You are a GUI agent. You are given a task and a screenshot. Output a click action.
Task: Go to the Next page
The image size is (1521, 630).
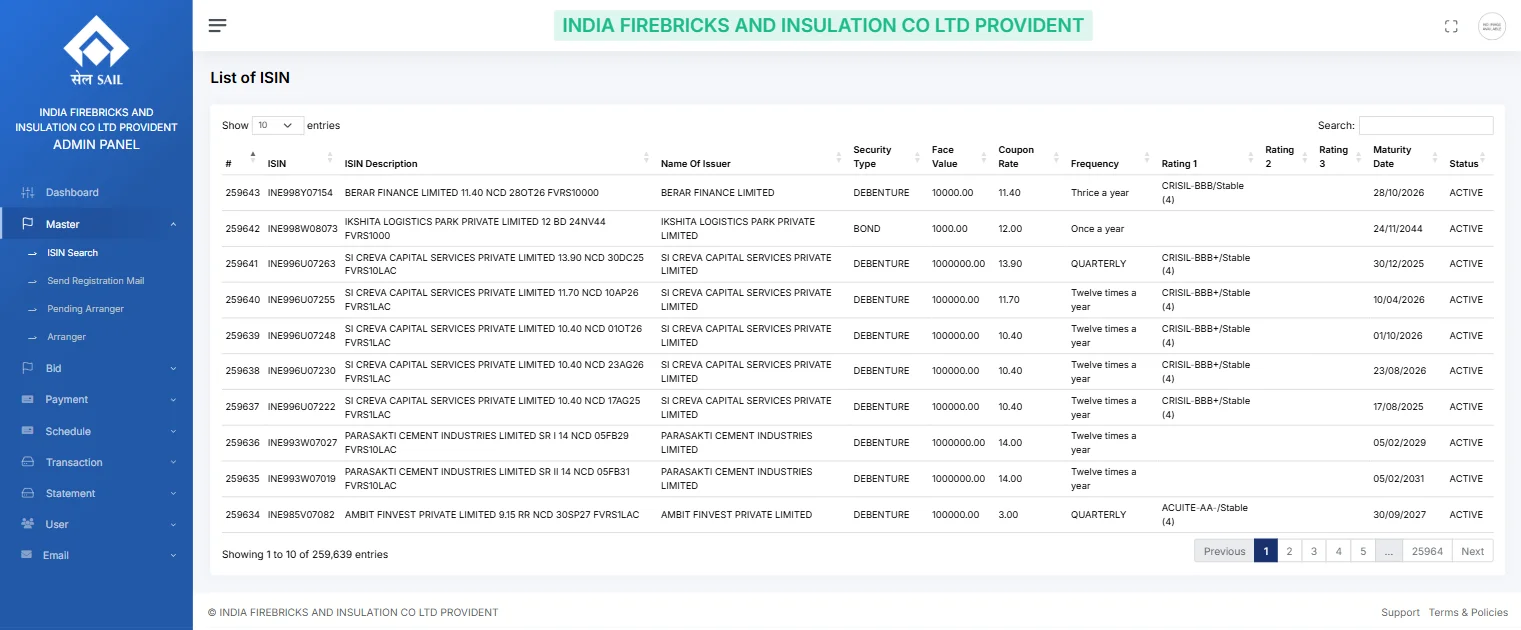(x=1472, y=551)
